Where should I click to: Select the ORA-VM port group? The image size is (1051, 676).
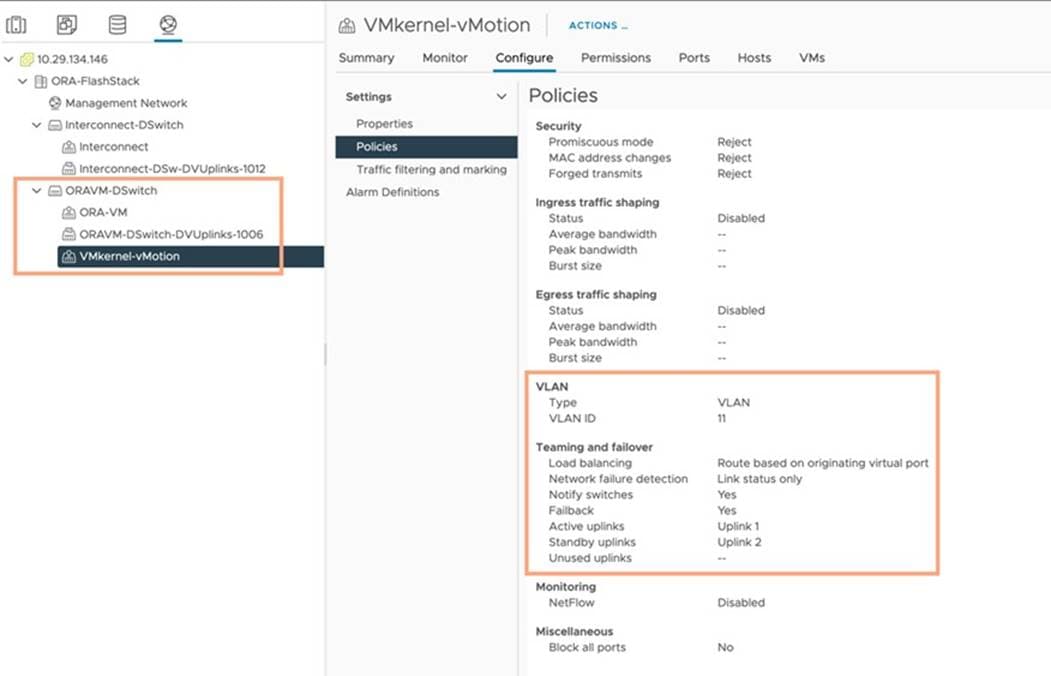coord(103,212)
